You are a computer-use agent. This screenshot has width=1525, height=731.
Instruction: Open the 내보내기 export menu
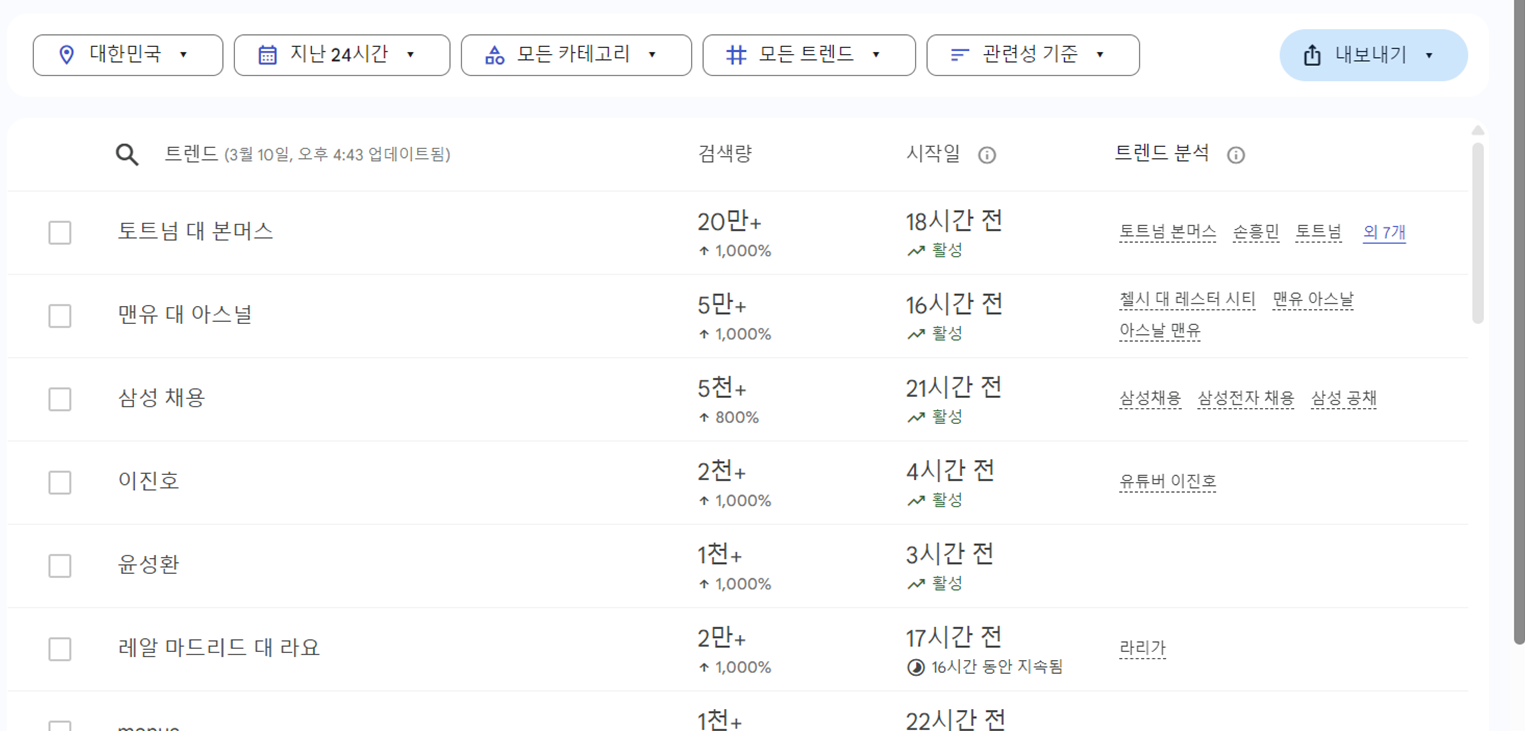click(1374, 55)
